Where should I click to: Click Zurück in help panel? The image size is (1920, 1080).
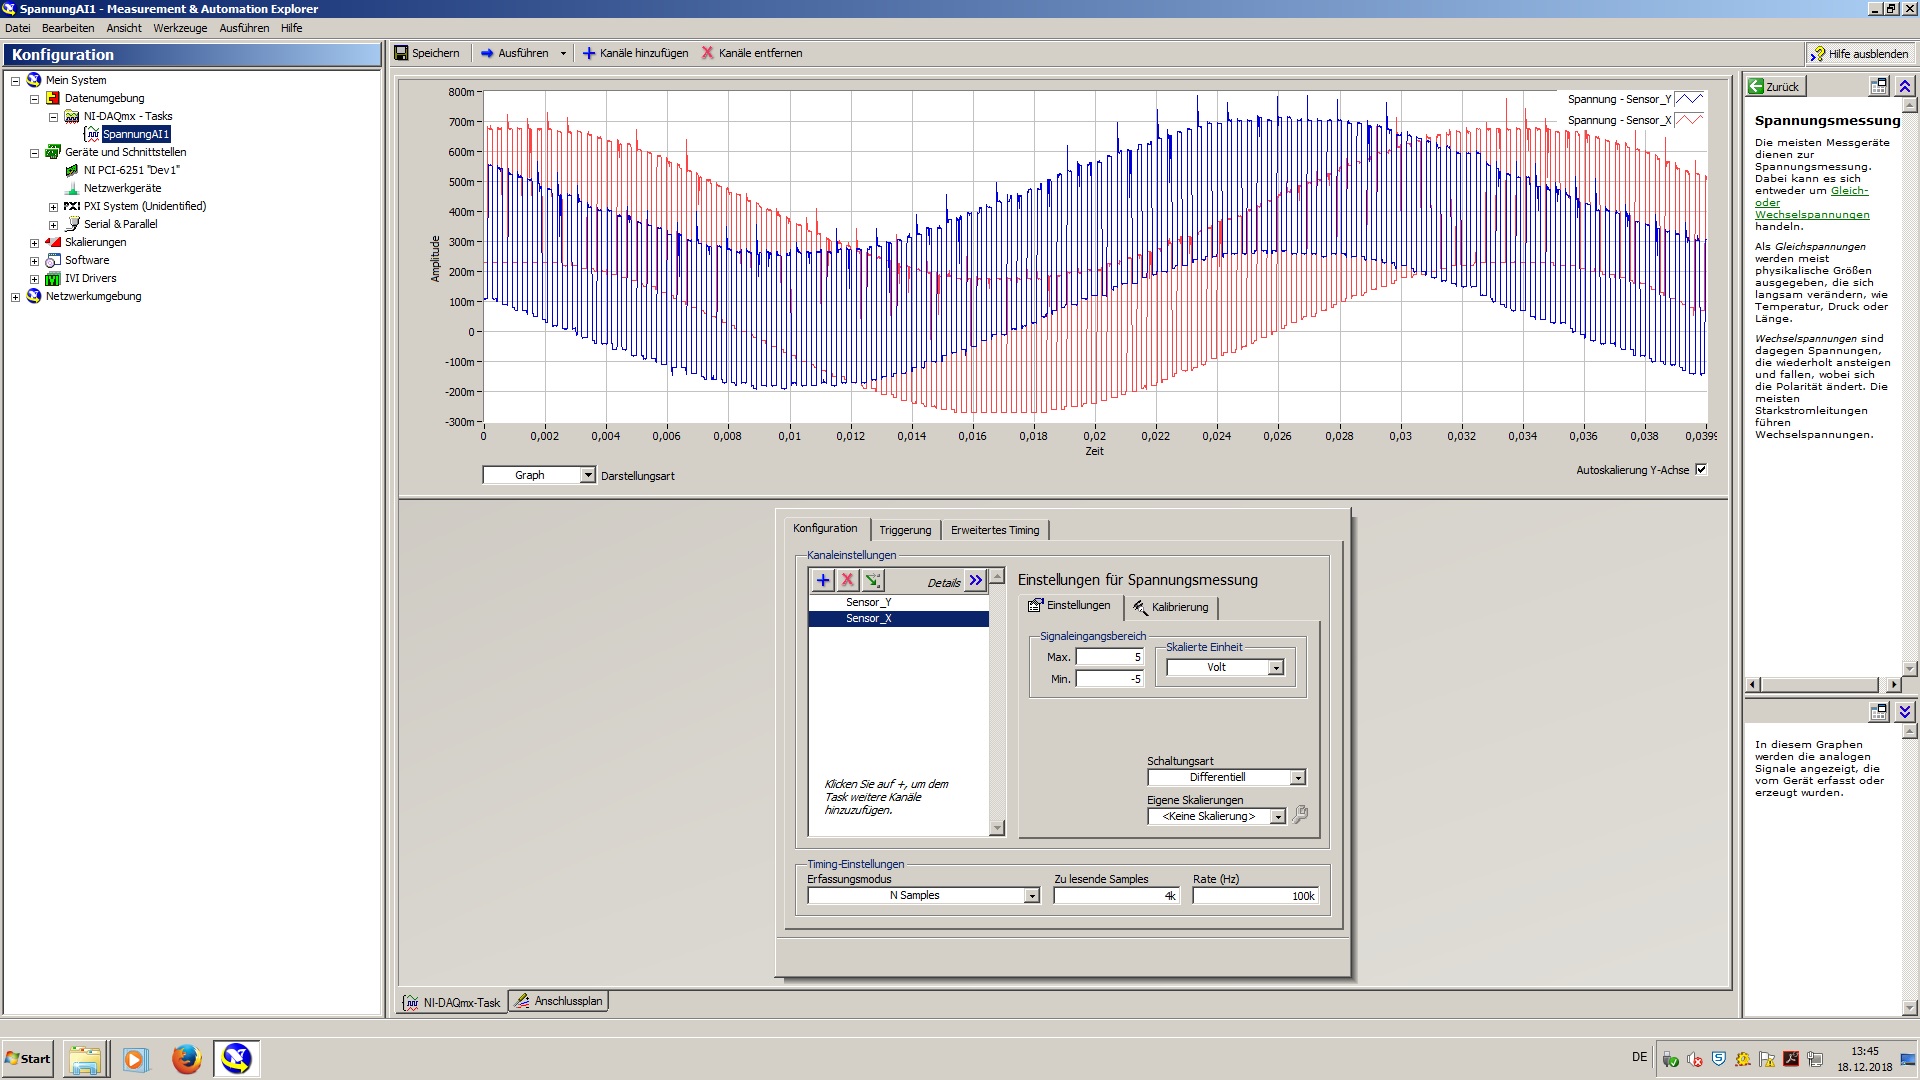tap(1774, 87)
